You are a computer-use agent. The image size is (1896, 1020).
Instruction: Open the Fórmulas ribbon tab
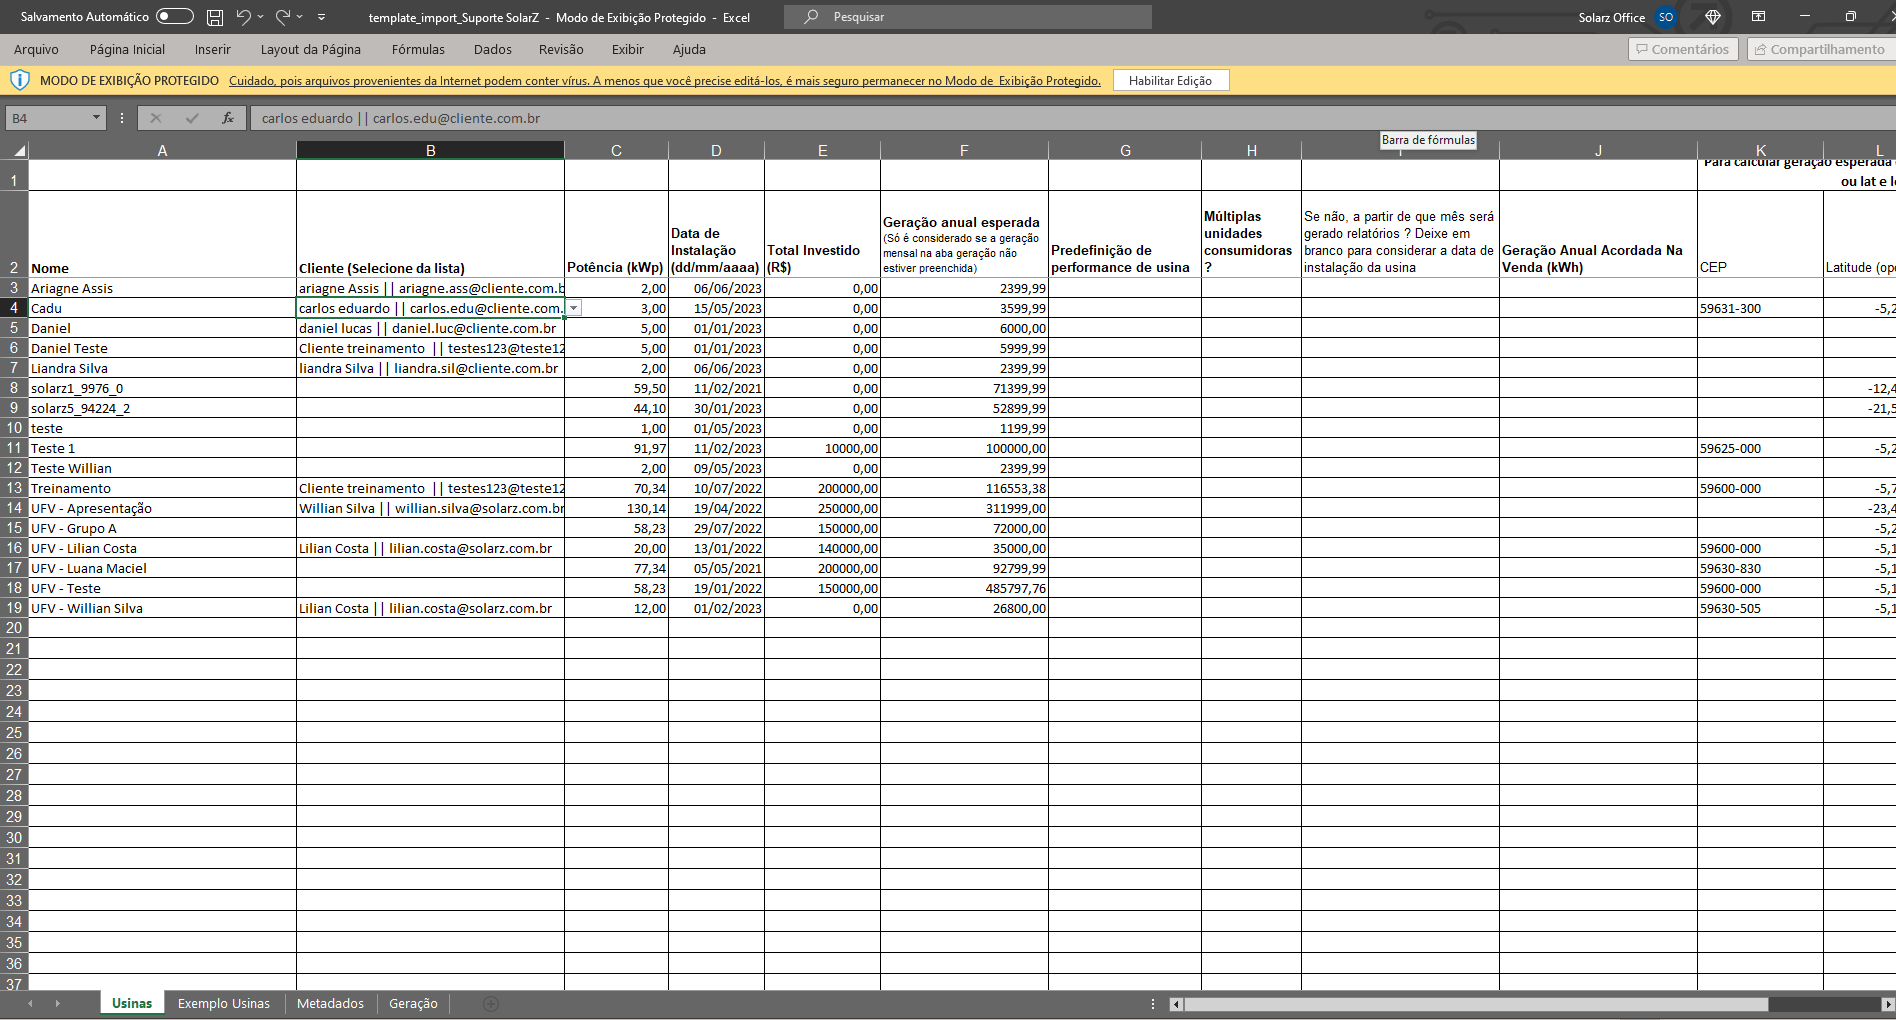pos(418,49)
